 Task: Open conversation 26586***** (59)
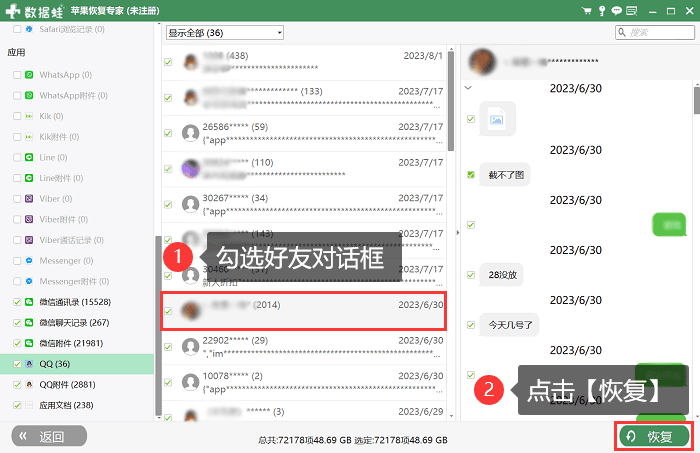pyautogui.click(x=304, y=133)
